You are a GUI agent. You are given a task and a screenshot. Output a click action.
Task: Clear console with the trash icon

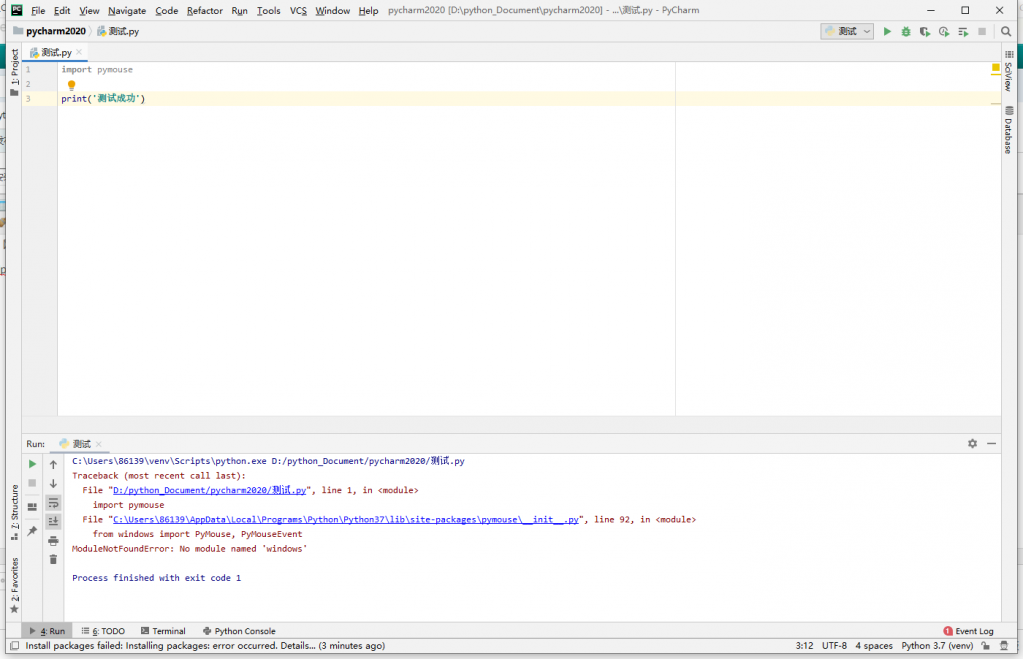pyautogui.click(x=53, y=559)
